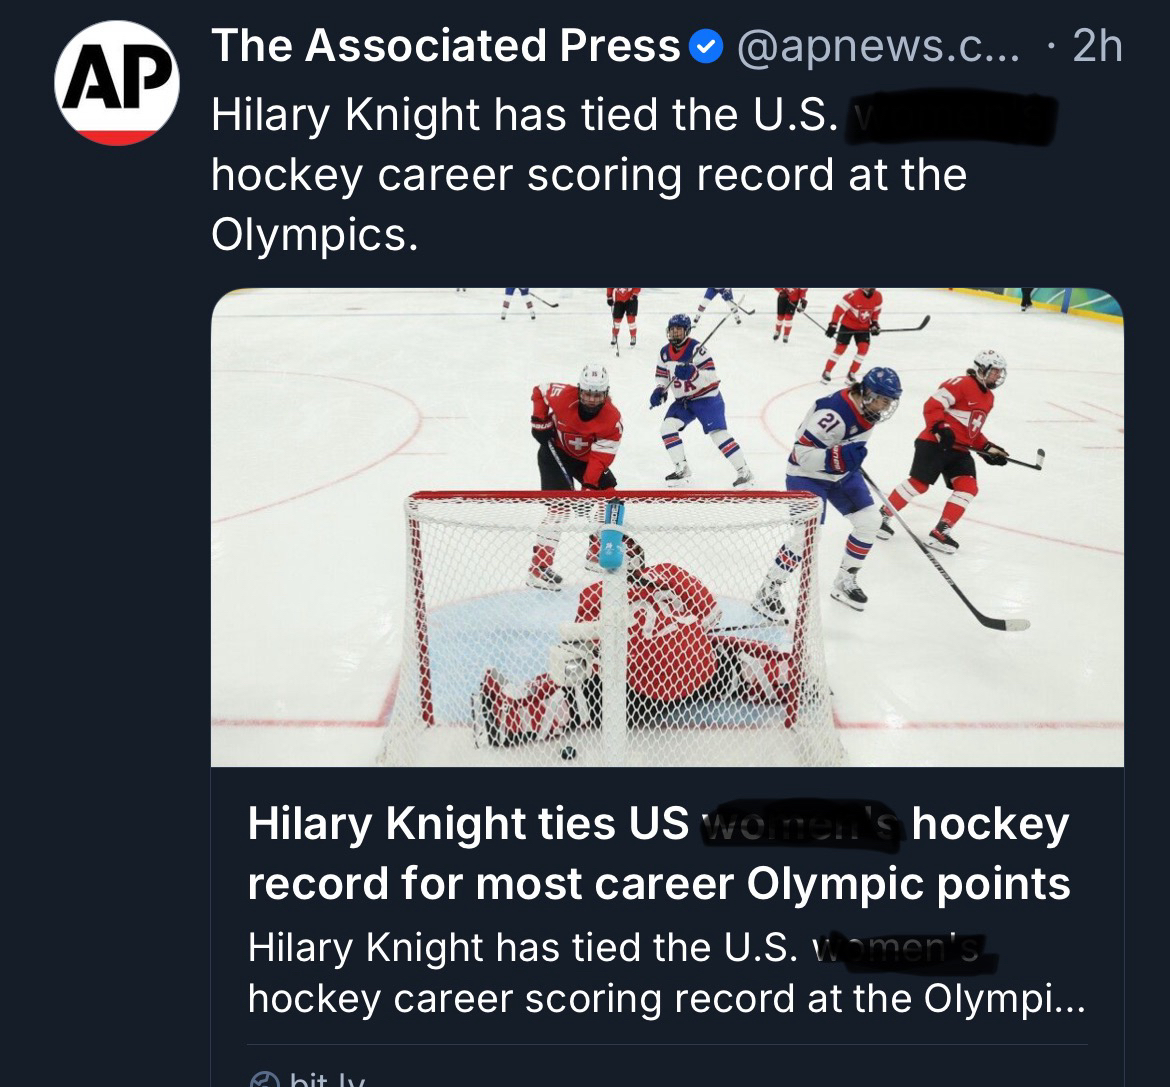
Task: Click the puck below the goal net
Action: tap(568, 752)
